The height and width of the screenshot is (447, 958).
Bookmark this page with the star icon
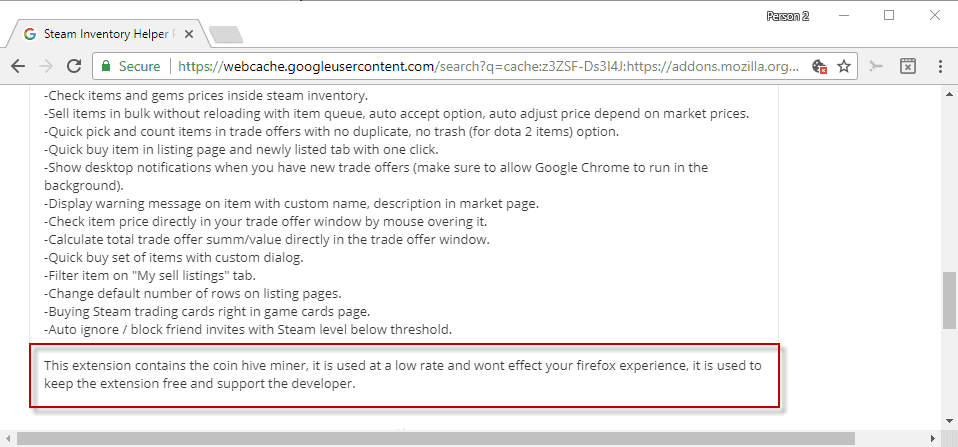(844, 66)
